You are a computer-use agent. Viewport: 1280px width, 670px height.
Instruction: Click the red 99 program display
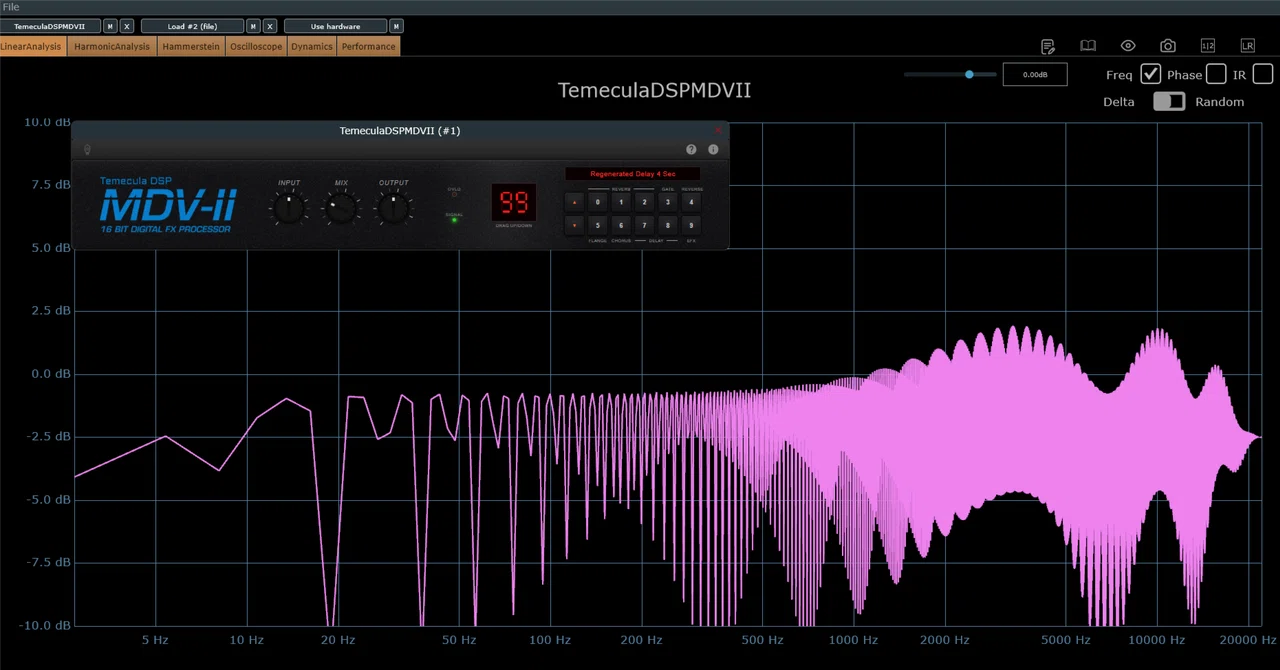(x=514, y=202)
